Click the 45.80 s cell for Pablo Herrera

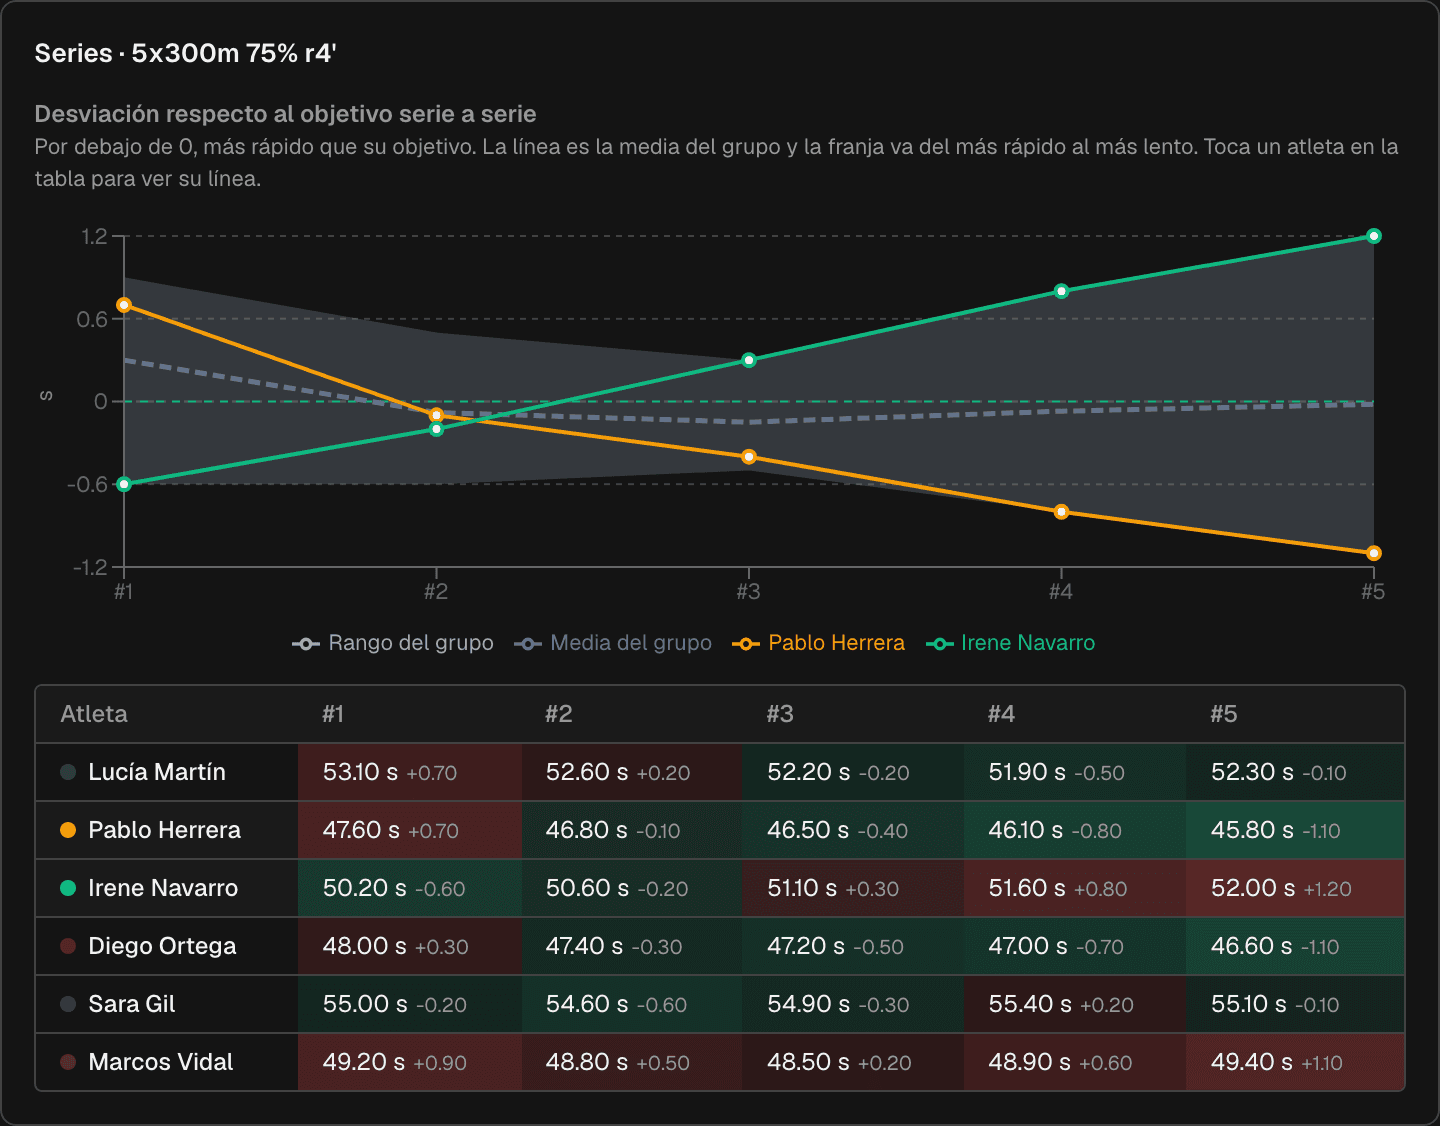tap(1295, 830)
